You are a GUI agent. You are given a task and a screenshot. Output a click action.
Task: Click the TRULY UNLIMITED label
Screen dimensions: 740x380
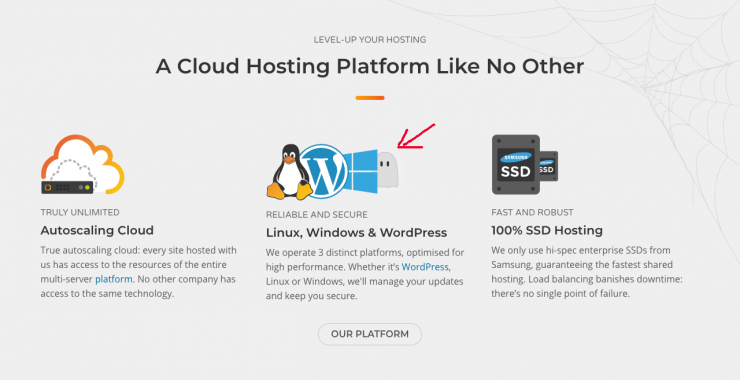click(80, 212)
